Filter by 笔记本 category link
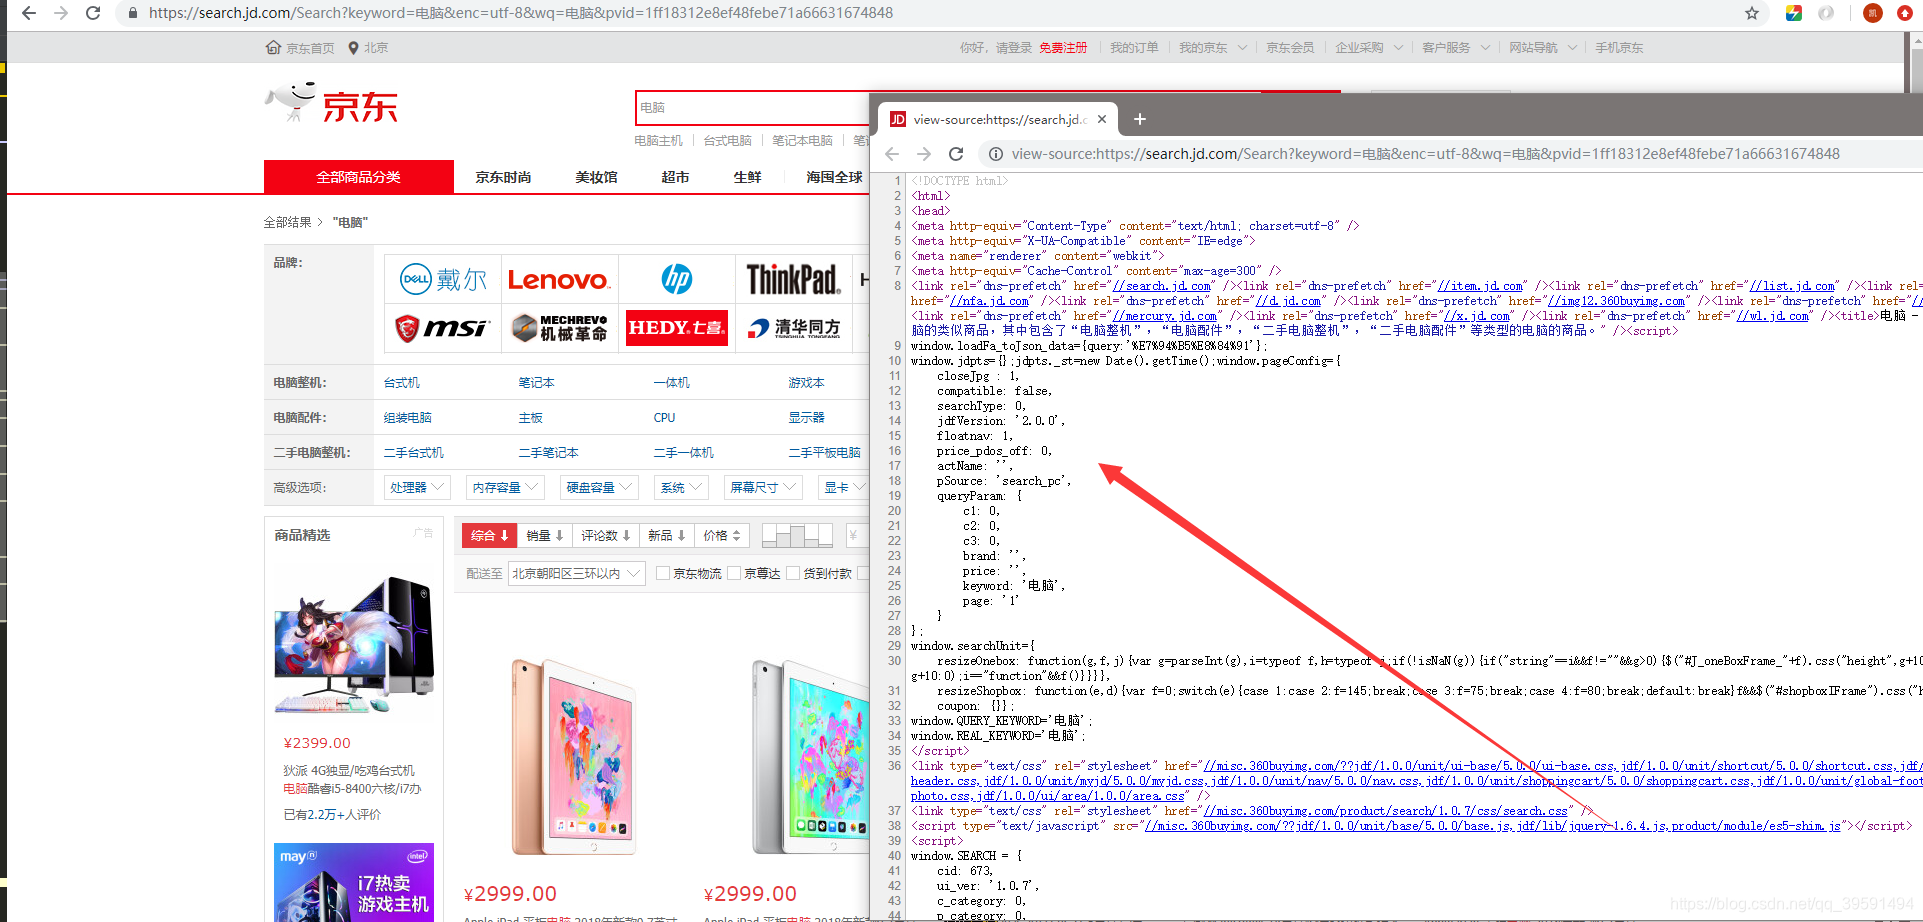The image size is (1923, 922). 536,383
